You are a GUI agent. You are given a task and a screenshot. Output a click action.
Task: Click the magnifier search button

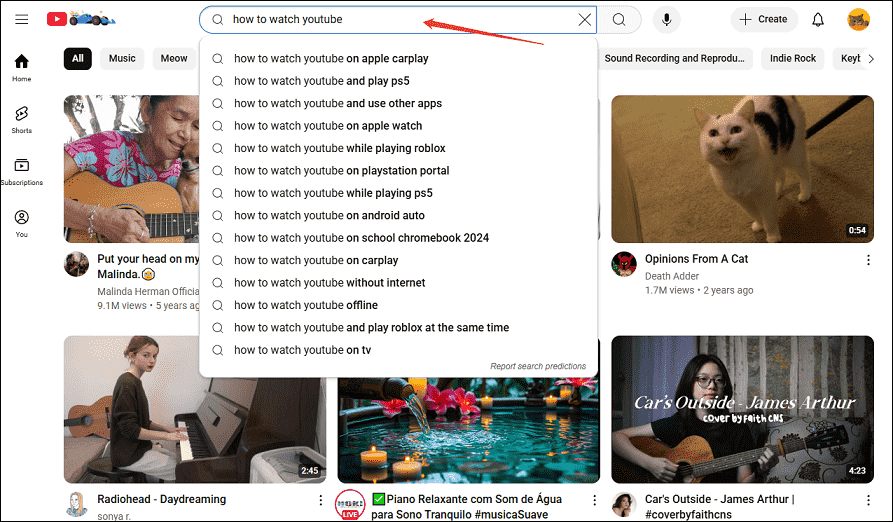(619, 19)
